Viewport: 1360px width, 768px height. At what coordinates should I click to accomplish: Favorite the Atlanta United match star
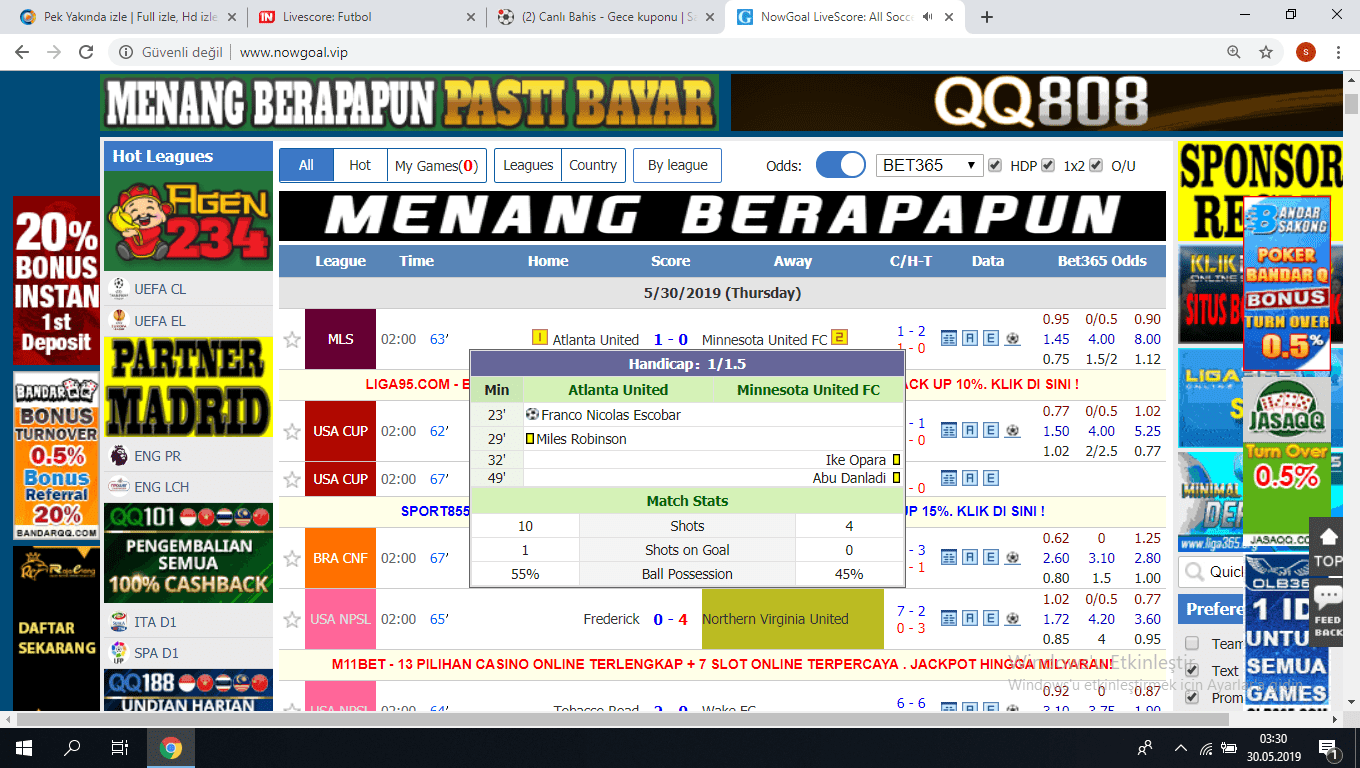point(291,340)
